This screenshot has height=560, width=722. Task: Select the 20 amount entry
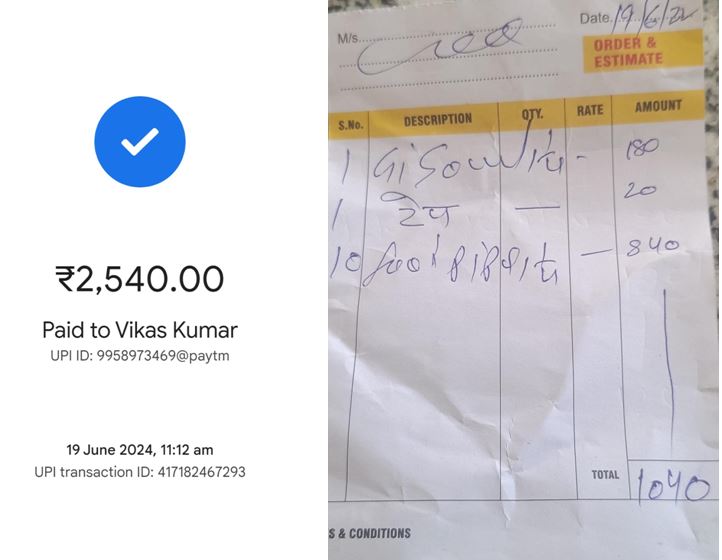pos(639,190)
